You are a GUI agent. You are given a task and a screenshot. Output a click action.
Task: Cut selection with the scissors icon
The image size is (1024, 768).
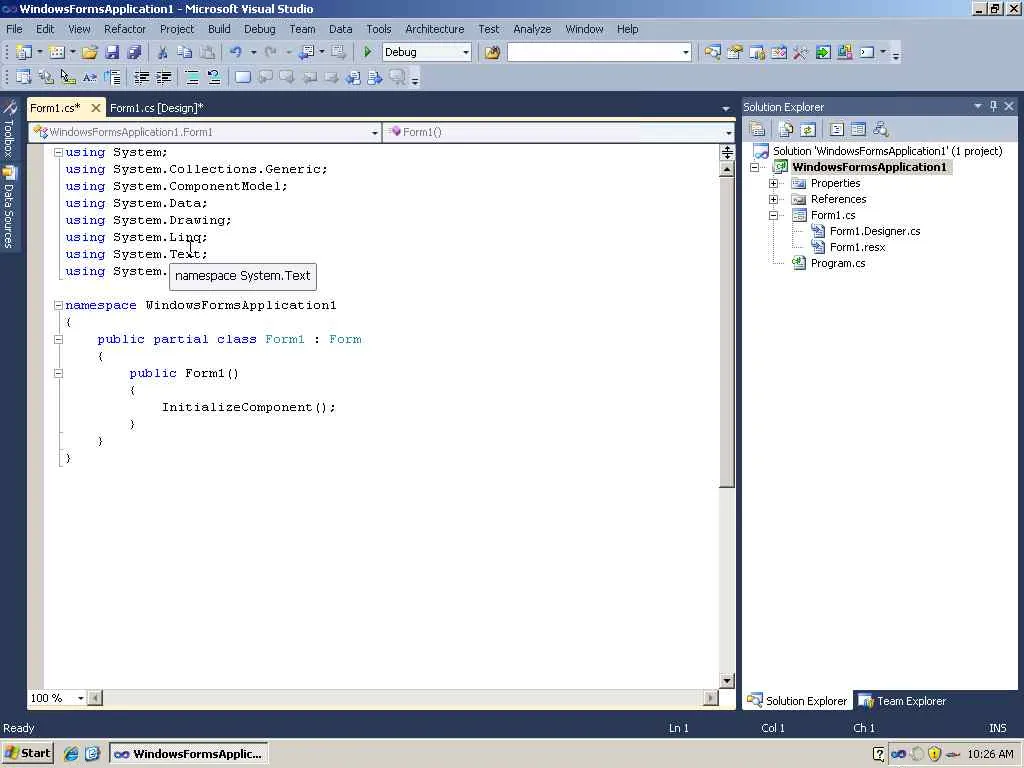[x=163, y=52]
